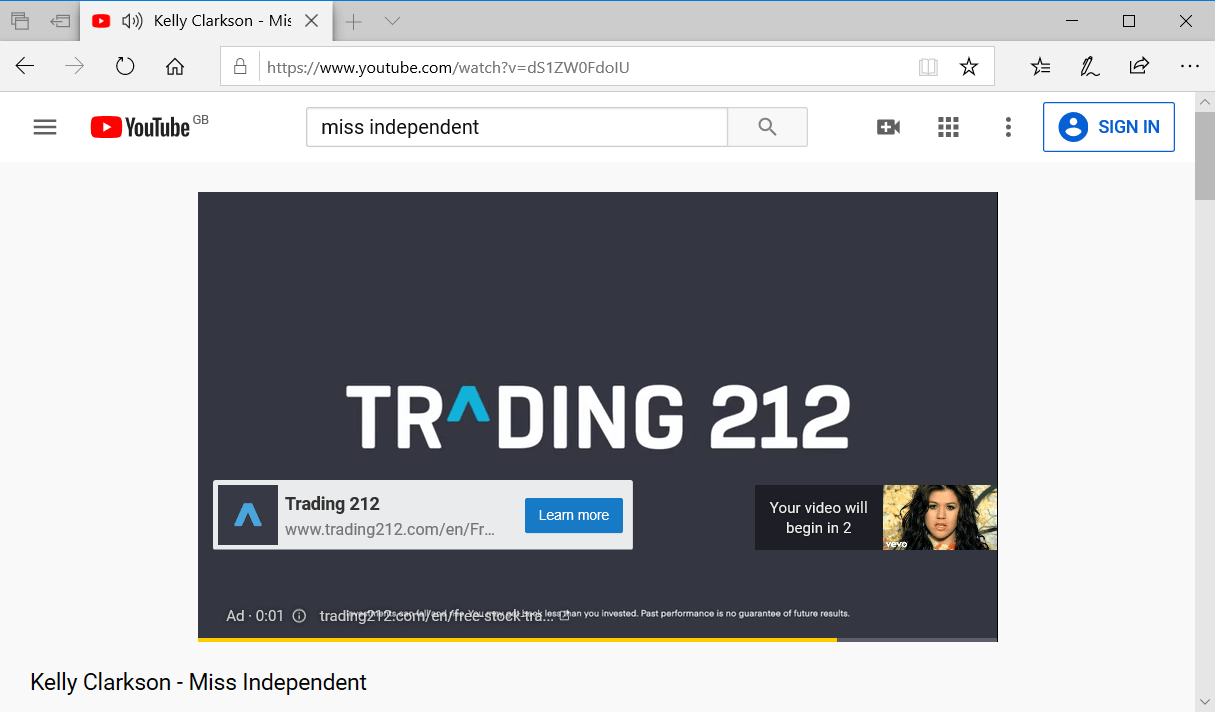Image resolution: width=1215 pixels, height=712 pixels.
Task: Show tab previews chevron
Action: pyautogui.click(x=392, y=21)
